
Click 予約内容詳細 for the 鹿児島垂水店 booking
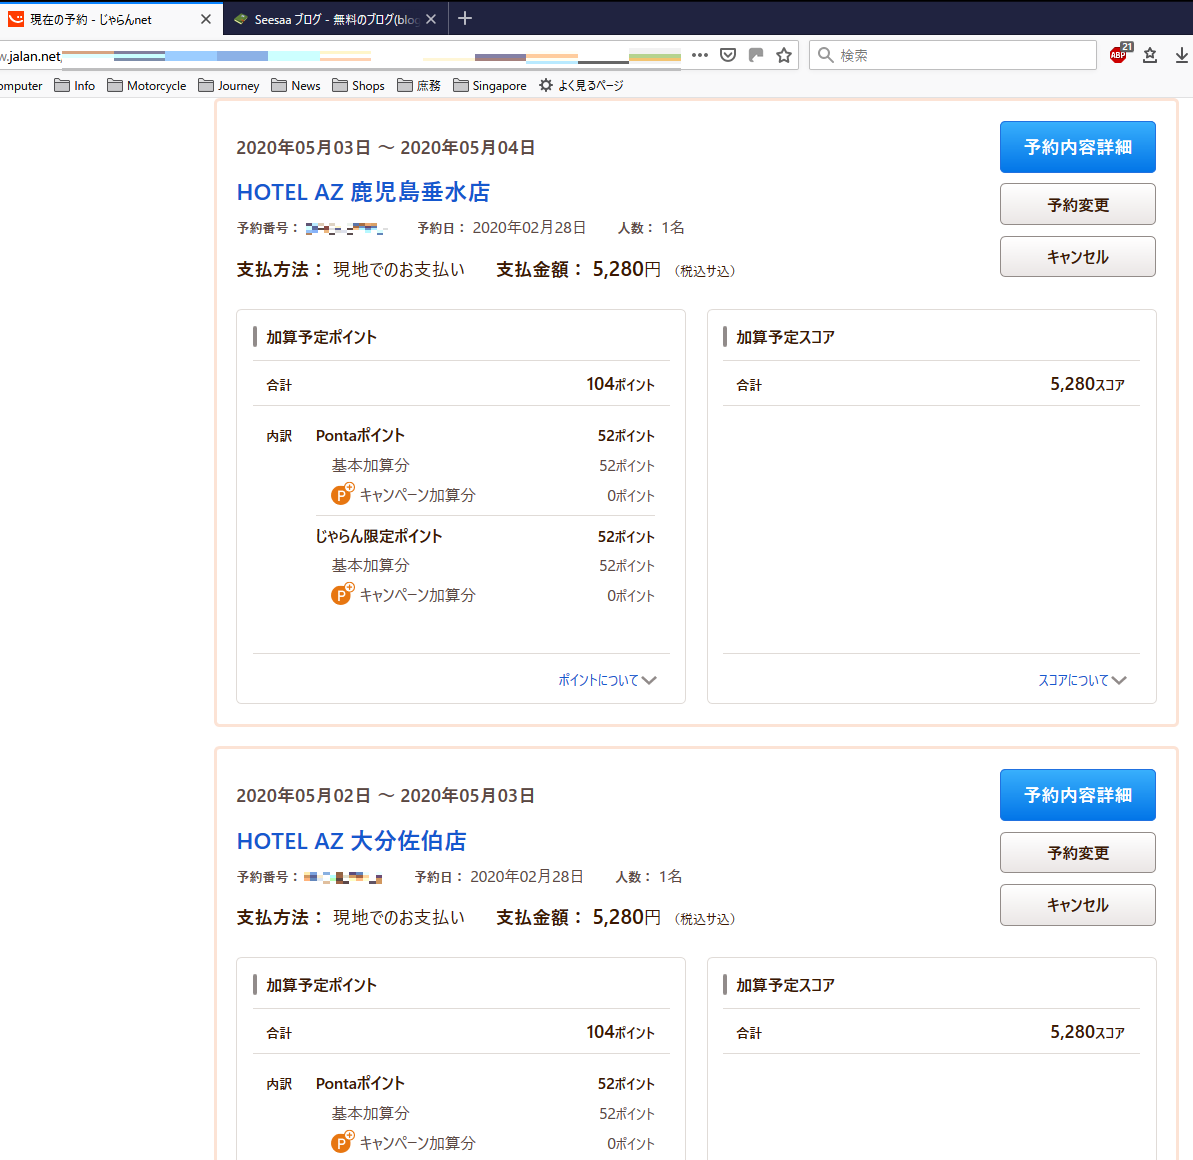(1077, 147)
